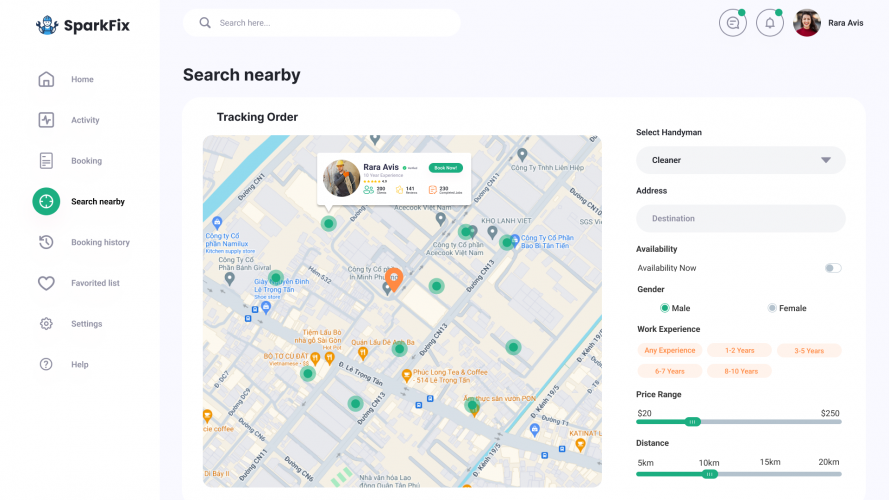
Task: Go to Activity in the sidebar
Action: [x=85, y=120]
